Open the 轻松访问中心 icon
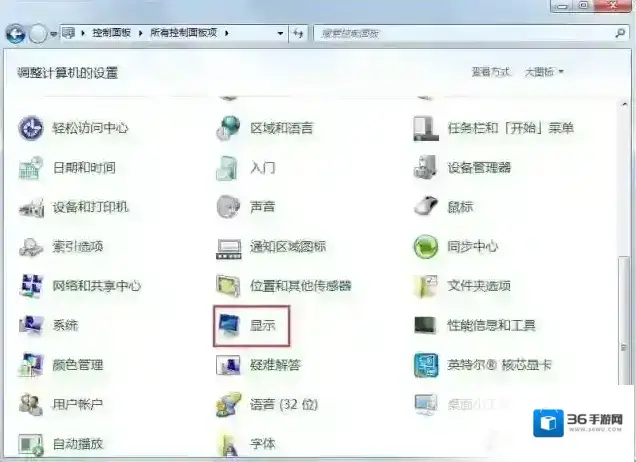 (x=31, y=128)
